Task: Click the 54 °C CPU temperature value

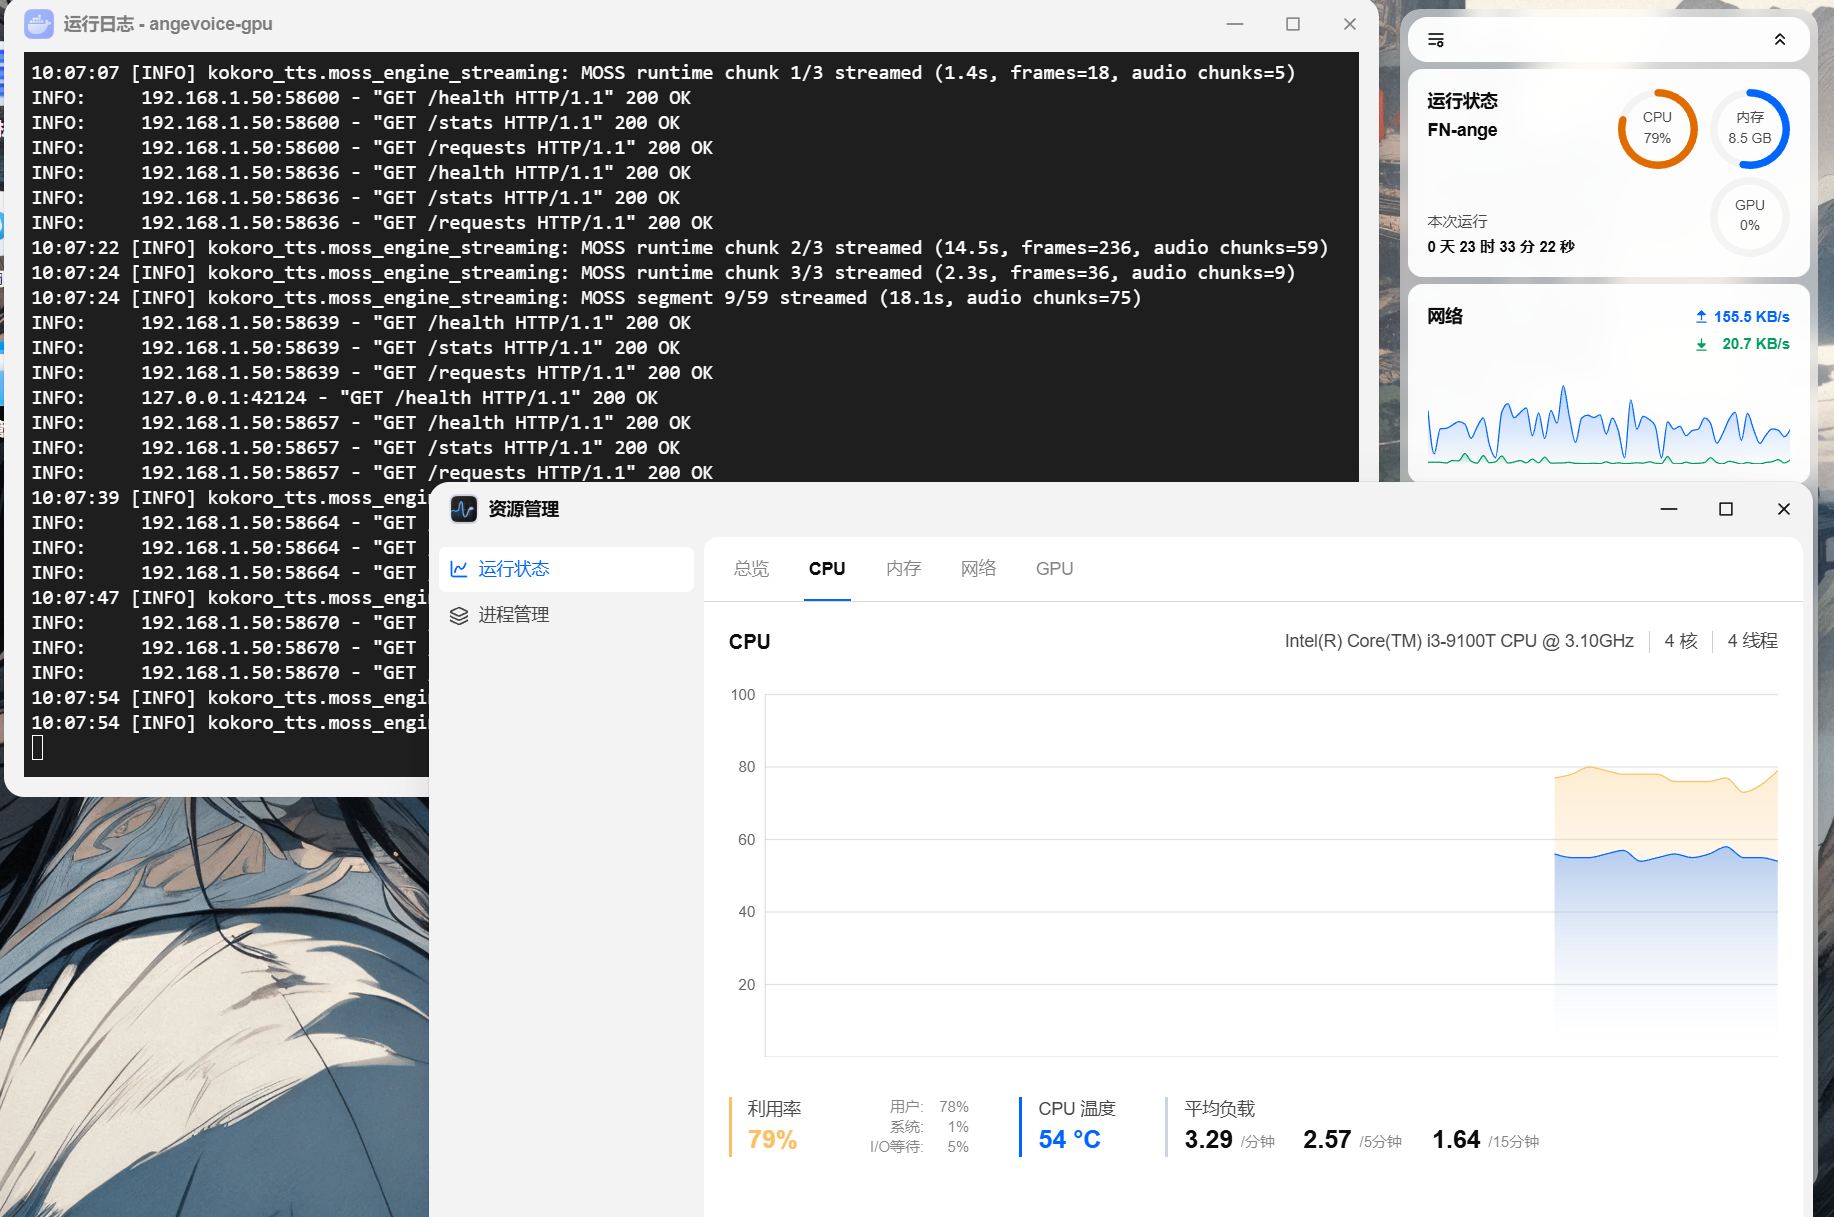Action: pyautogui.click(x=1069, y=1140)
